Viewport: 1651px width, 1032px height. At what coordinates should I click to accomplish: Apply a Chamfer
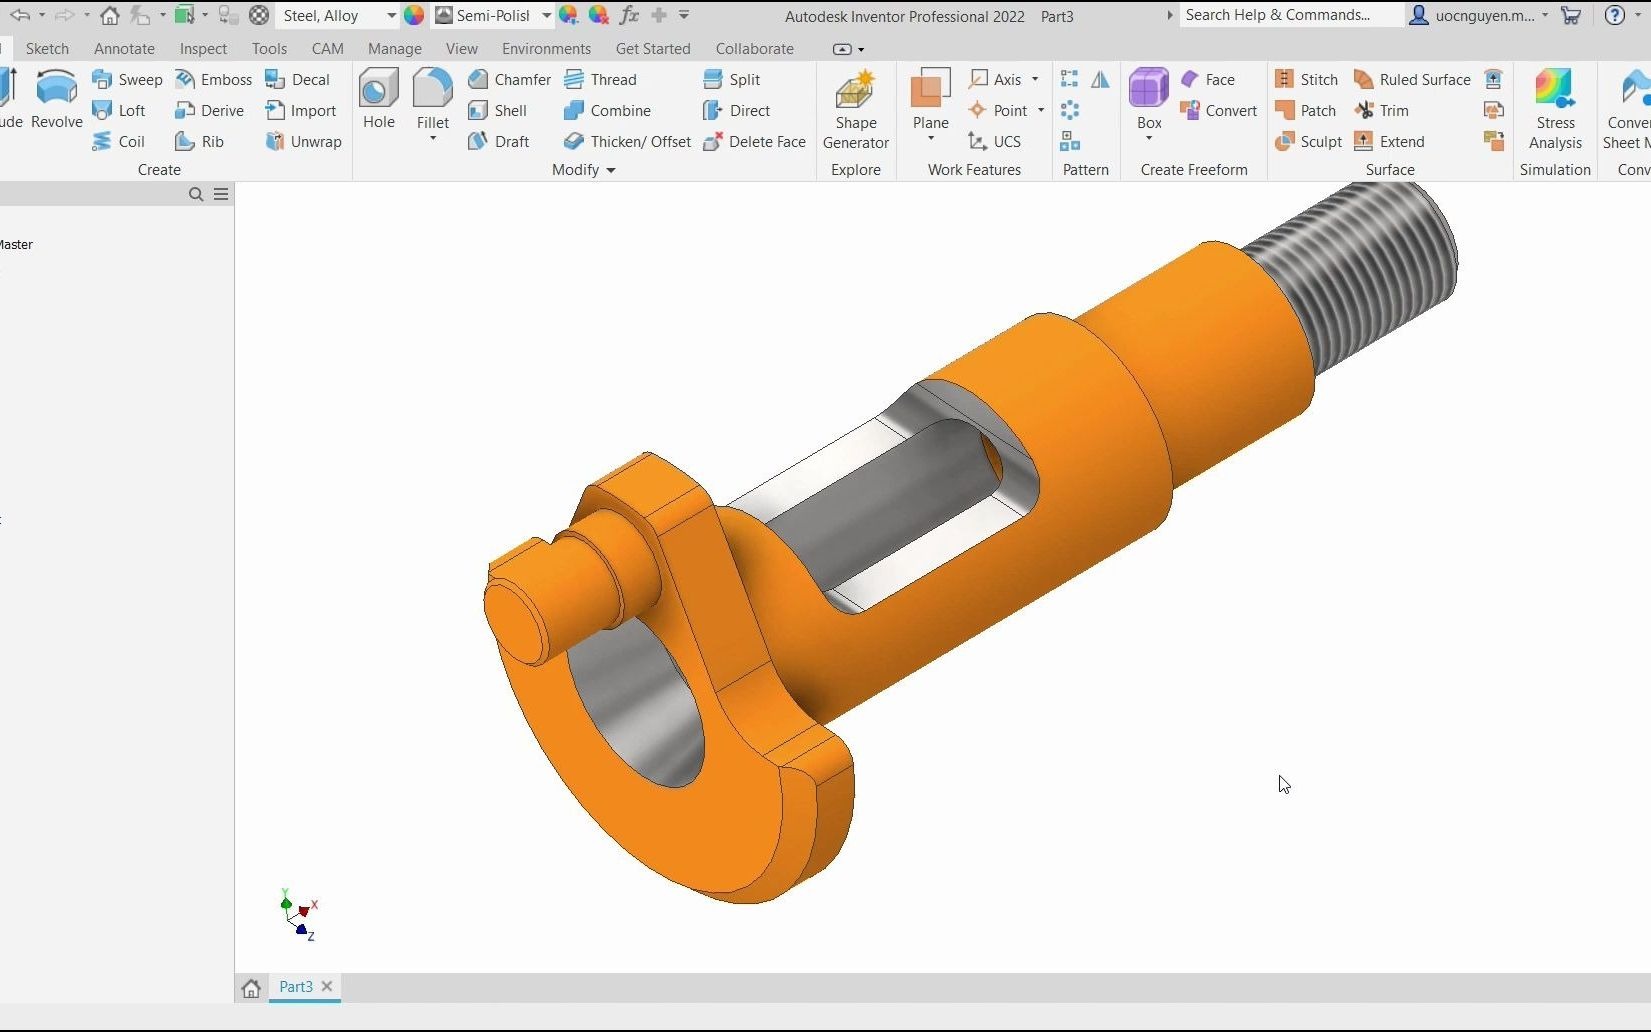coord(510,79)
